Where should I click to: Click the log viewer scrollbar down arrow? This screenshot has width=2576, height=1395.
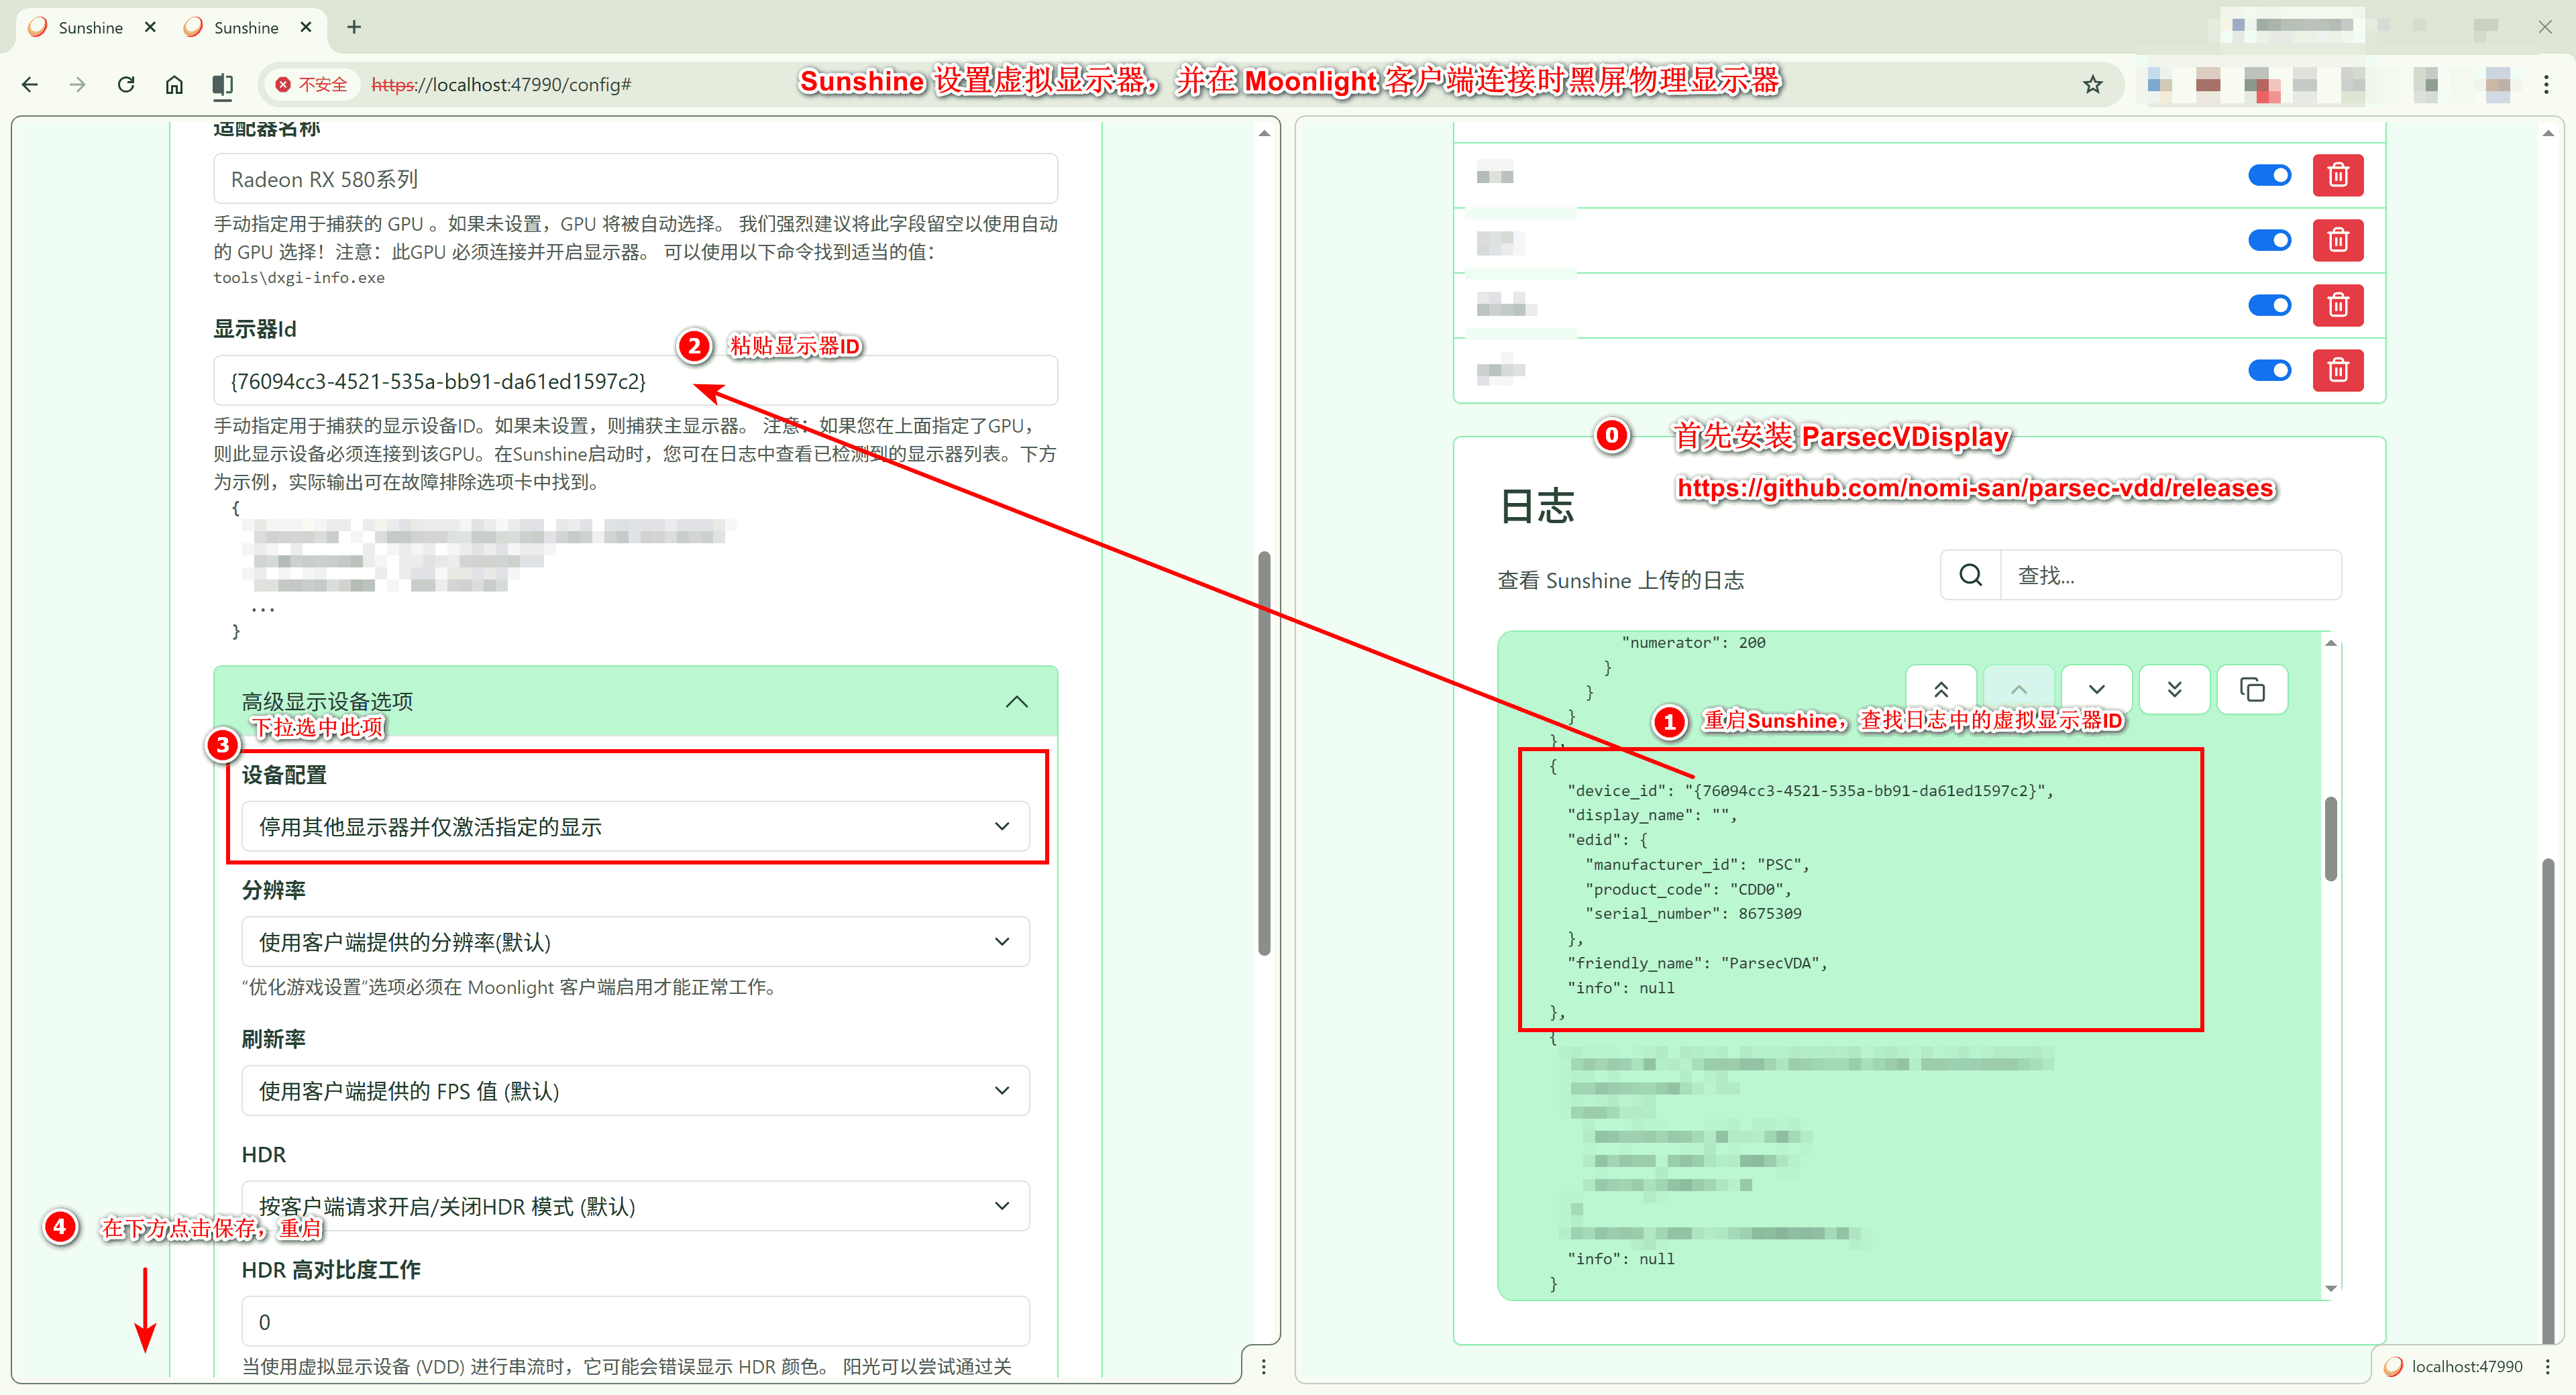(x=2331, y=1288)
